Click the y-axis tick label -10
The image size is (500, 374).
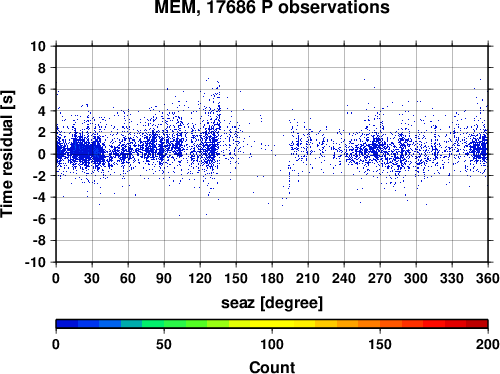tap(35, 262)
